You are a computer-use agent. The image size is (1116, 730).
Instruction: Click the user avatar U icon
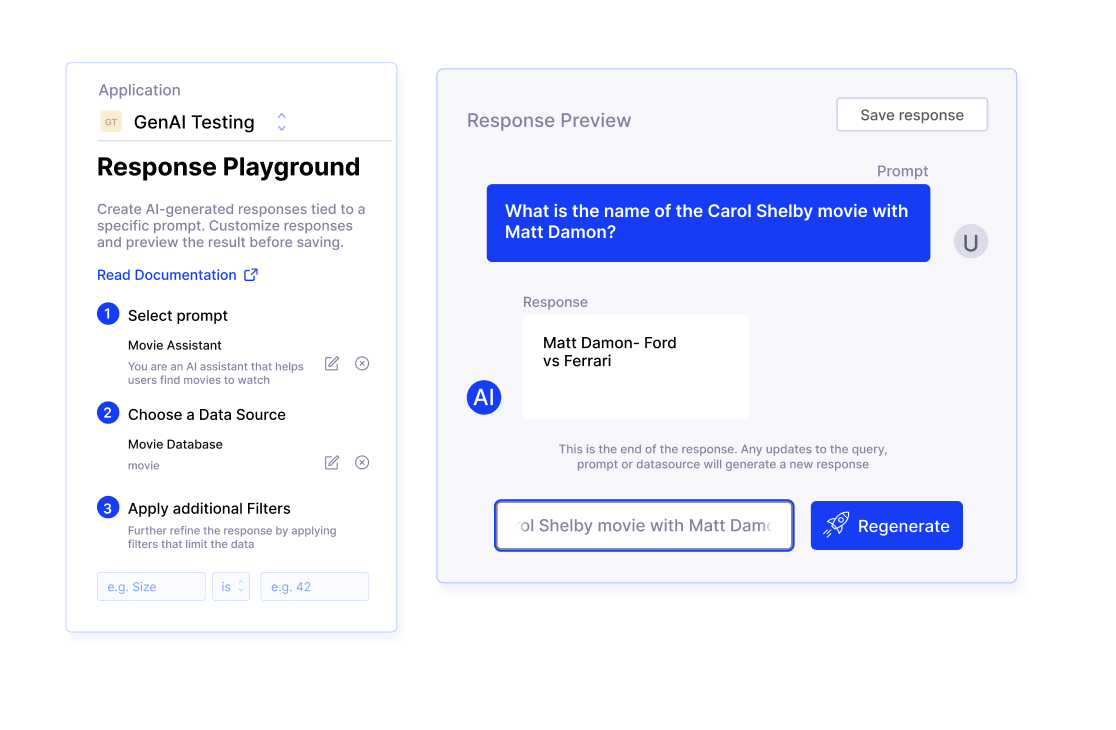(970, 243)
